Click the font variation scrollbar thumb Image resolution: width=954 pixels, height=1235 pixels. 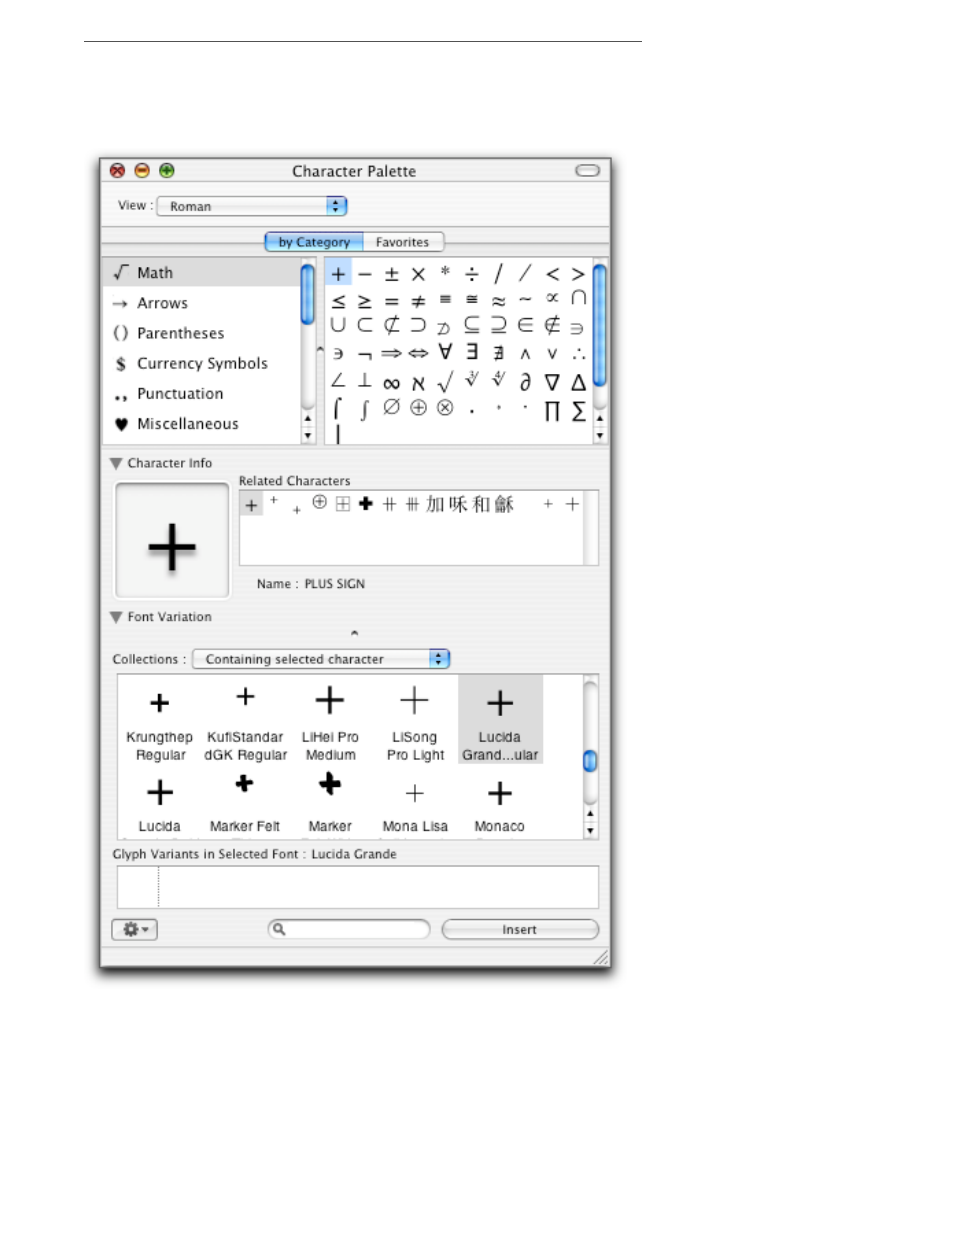click(x=590, y=761)
